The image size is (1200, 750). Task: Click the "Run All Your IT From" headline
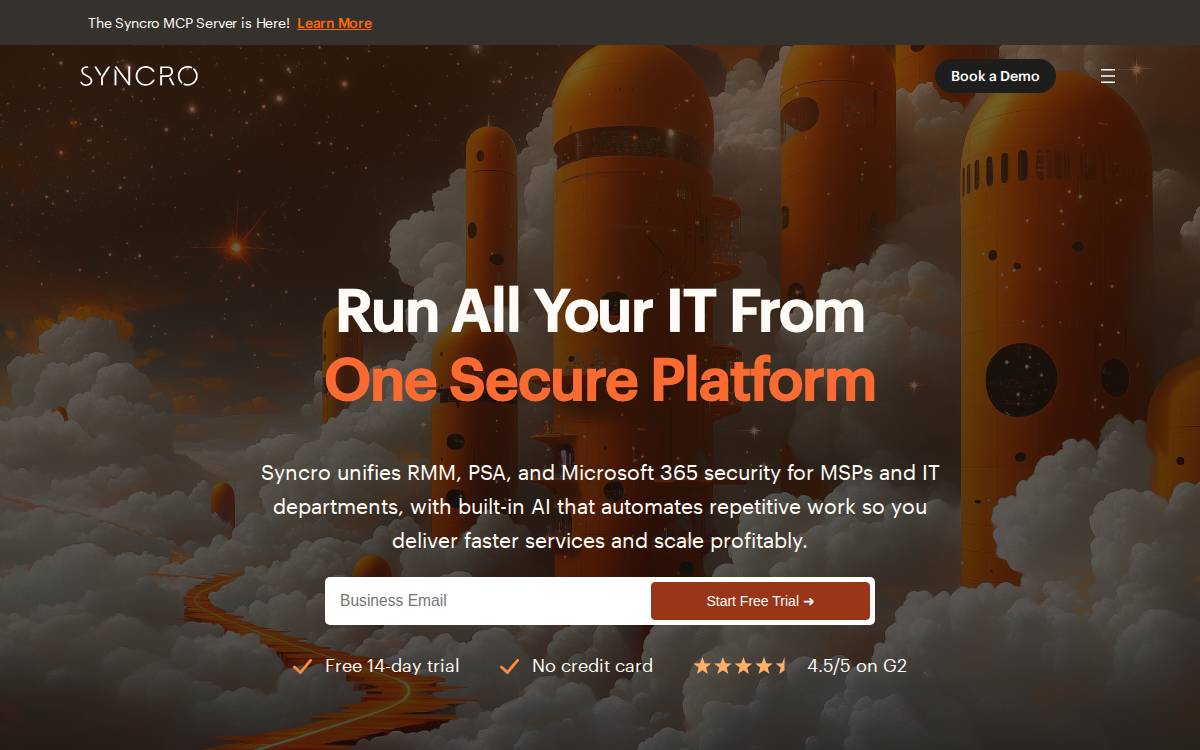click(x=600, y=310)
